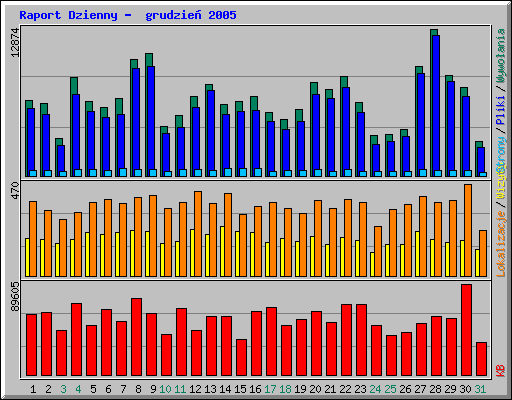Click day label 5 on the axis
Viewport: 512px width, 400px height.
pos(93,389)
